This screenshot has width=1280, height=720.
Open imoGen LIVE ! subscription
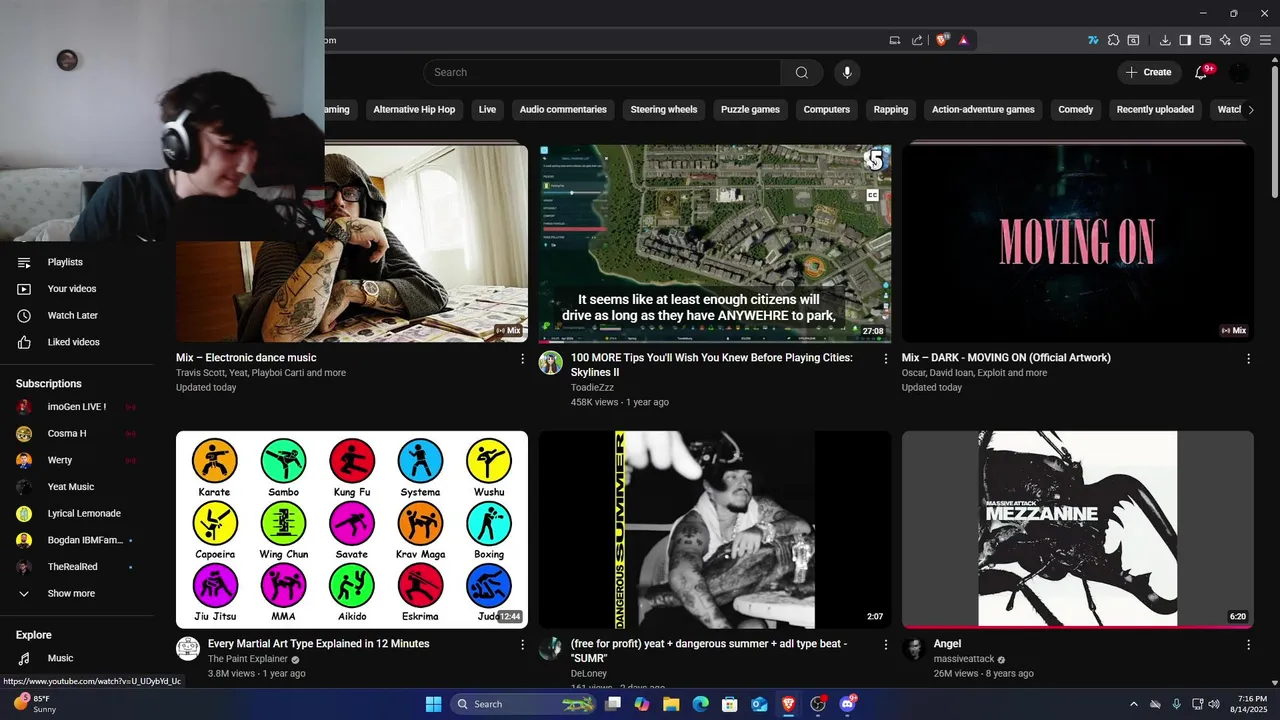pos(77,407)
